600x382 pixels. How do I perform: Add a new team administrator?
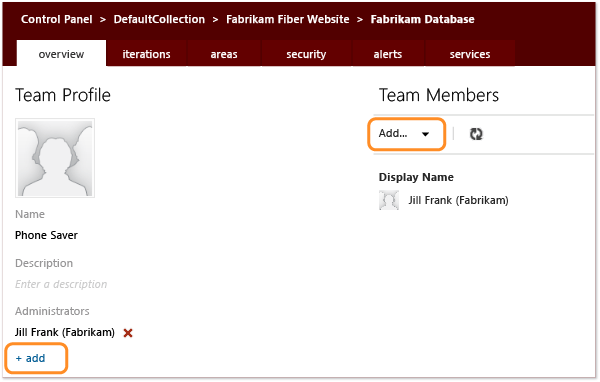coord(31,358)
